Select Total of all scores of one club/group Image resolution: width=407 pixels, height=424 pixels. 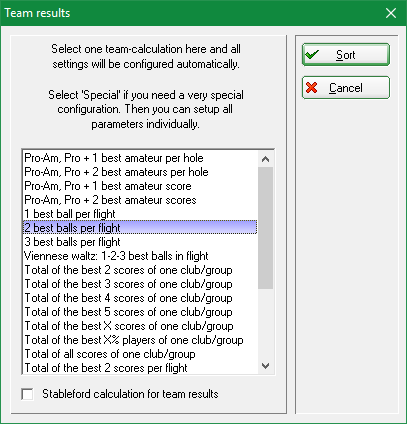tap(140, 354)
